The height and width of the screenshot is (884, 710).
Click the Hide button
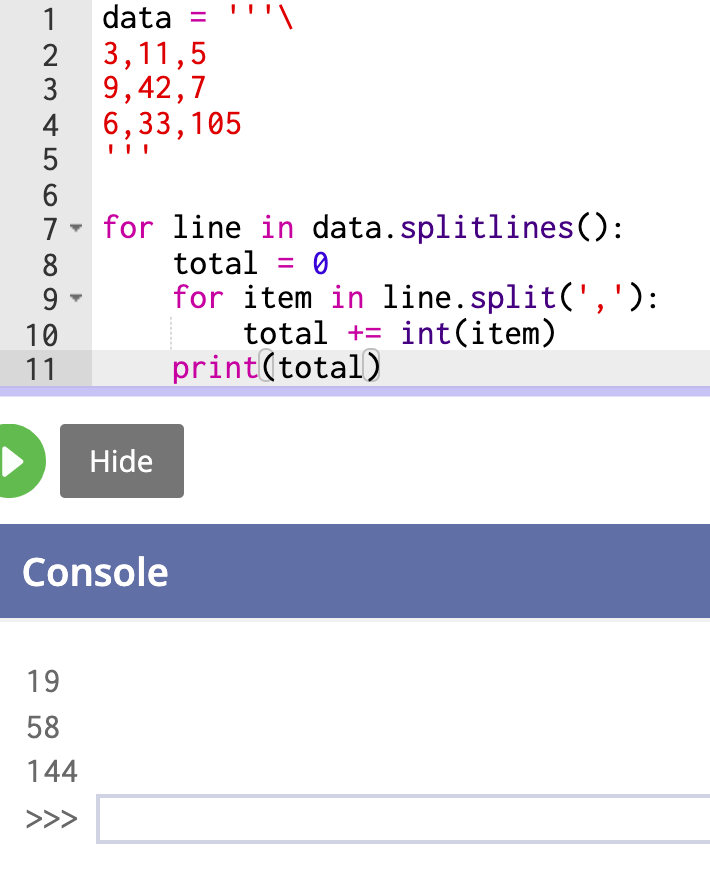(122, 461)
